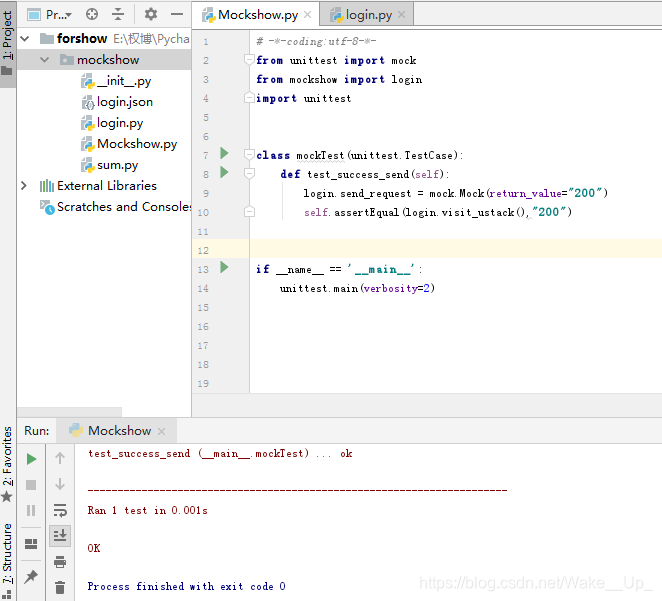The image size is (662, 601).
Task: Click the horizontal scrollbar under Project tree
Action: (x=70, y=411)
